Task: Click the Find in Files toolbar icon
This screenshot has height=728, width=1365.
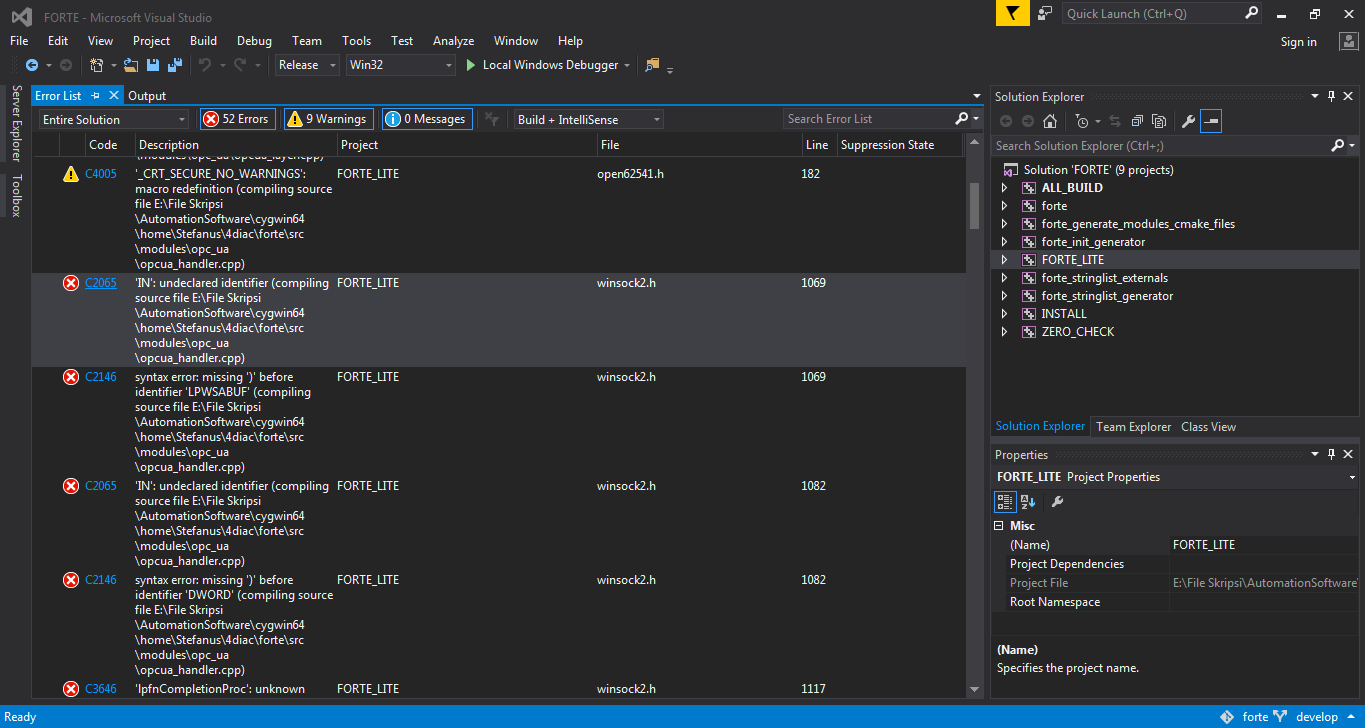Action: point(653,65)
